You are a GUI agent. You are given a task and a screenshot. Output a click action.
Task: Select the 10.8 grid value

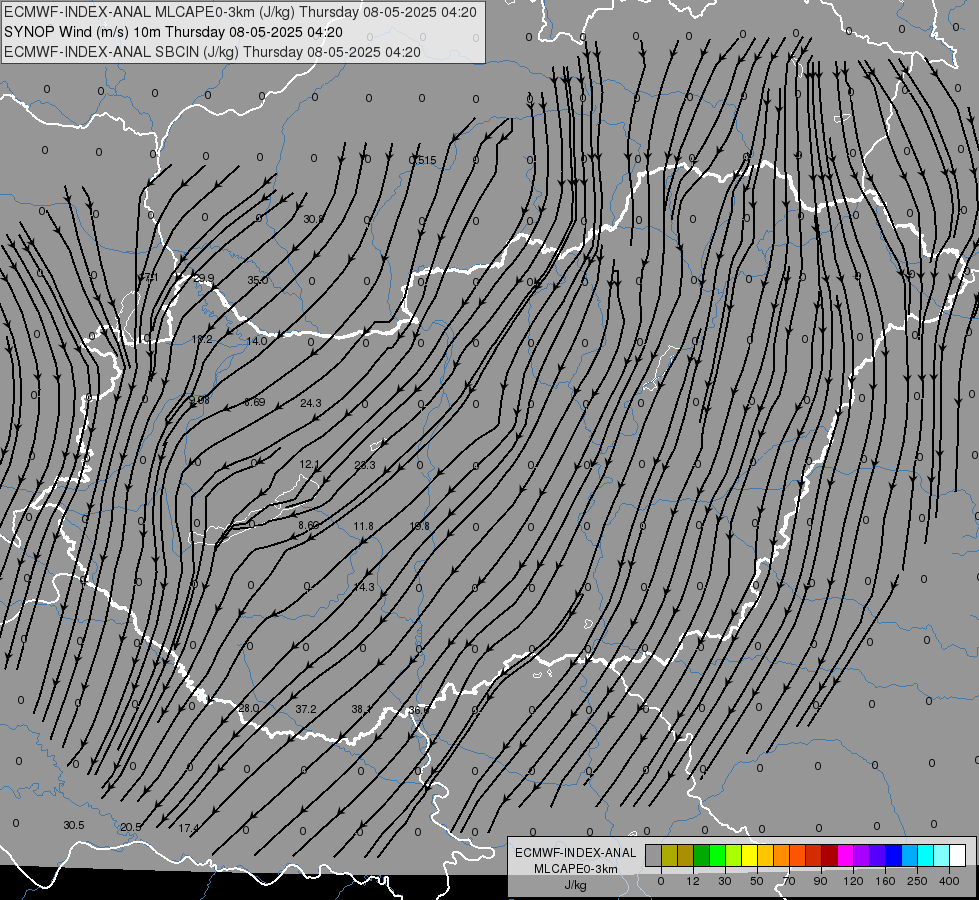pos(420,527)
